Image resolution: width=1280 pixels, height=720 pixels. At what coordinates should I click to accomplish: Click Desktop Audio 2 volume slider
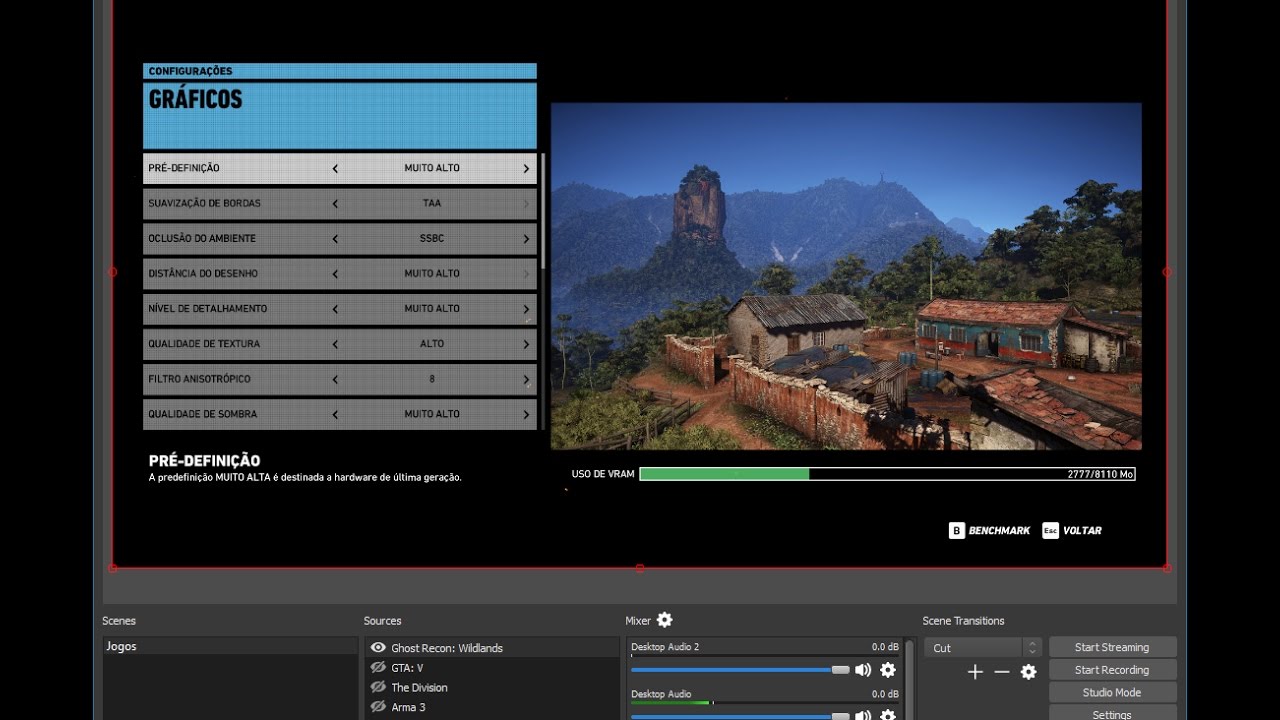point(740,670)
